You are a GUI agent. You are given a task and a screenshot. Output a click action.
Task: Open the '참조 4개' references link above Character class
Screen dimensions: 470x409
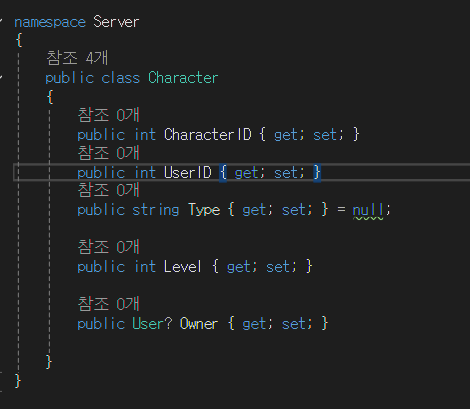[x=77, y=58]
